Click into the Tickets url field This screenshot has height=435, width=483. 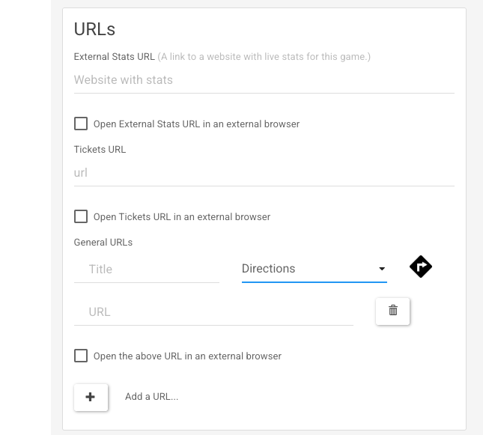coord(264,173)
